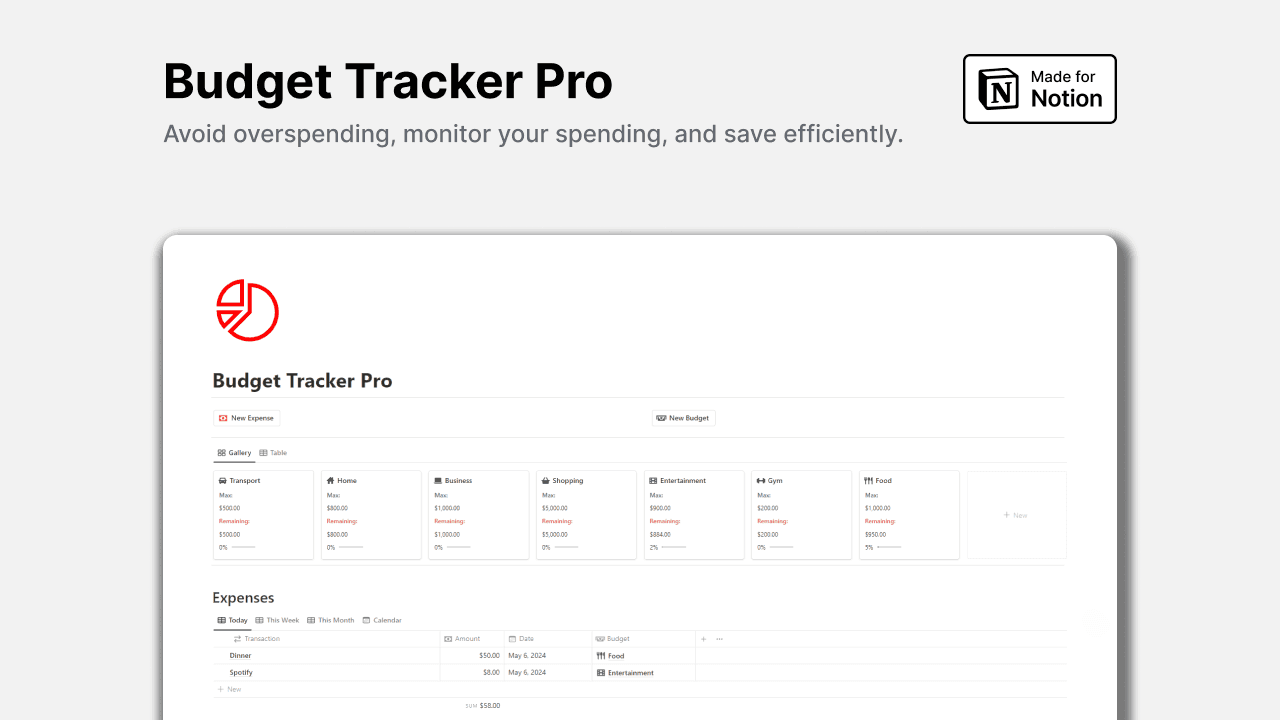1280x720 pixels.
Task: Open the This Week expenses view
Action: point(277,620)
